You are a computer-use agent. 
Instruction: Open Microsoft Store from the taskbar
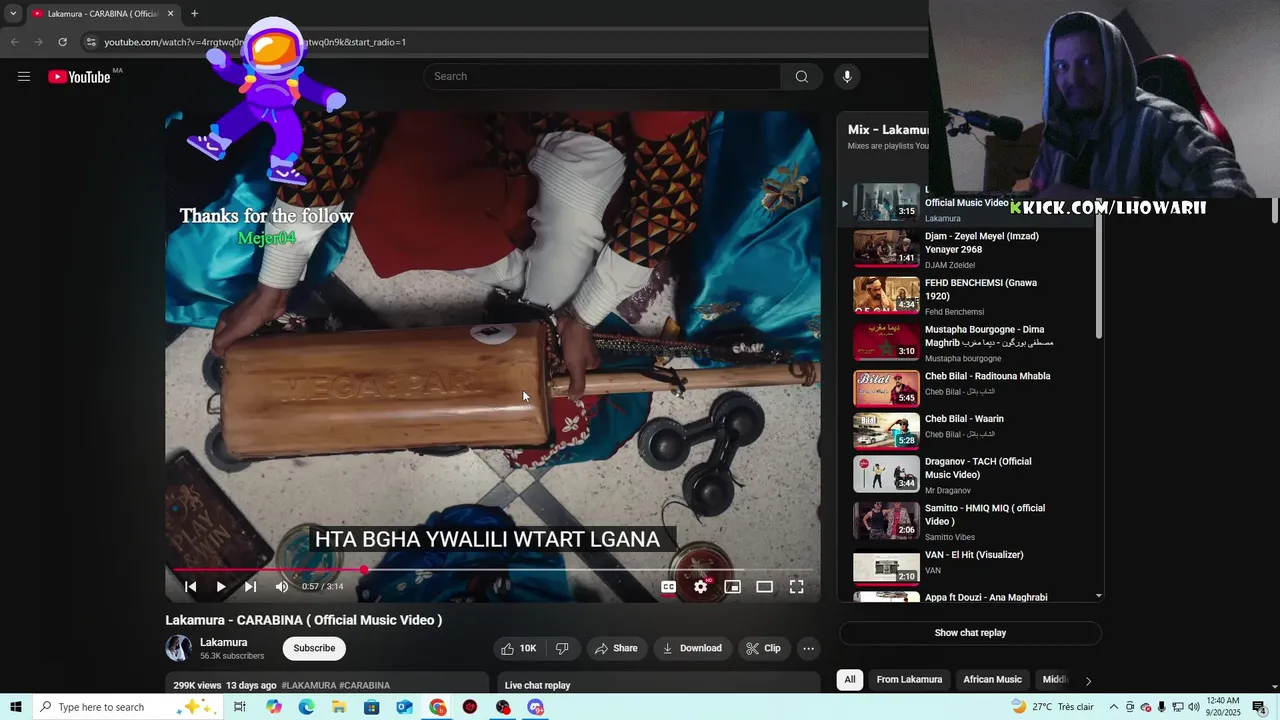click(372, 707)
